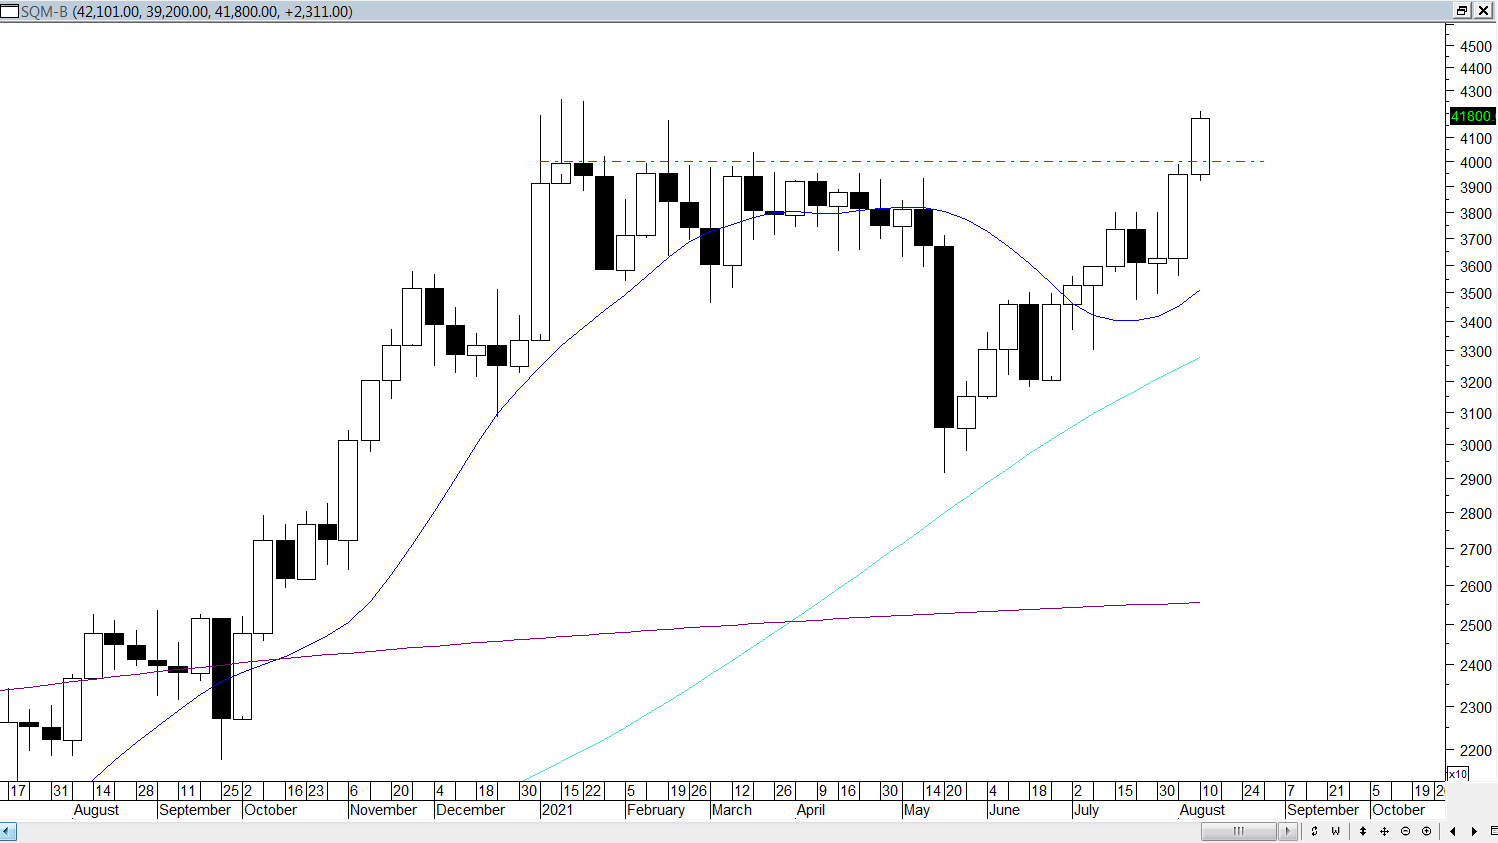Select the large black May drop candlestick
This screenshot has width=1498, height=843.
point(944,337)
